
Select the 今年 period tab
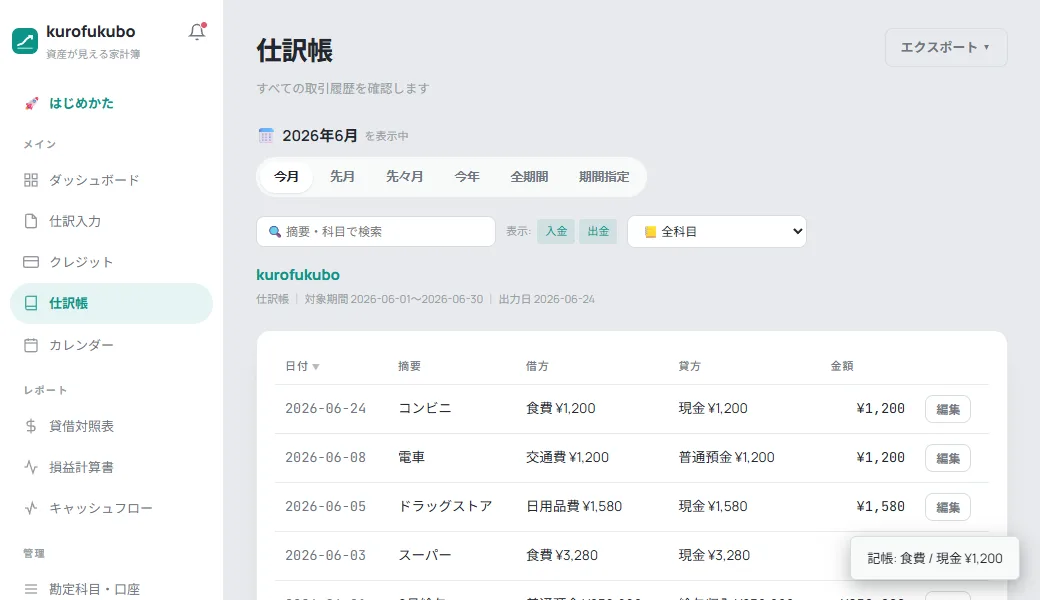[x=467, y=177]
